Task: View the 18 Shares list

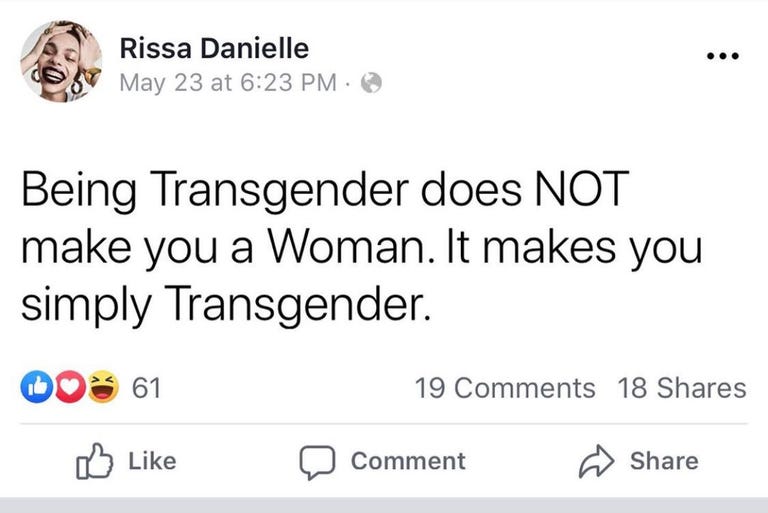Action: (682, 388)
